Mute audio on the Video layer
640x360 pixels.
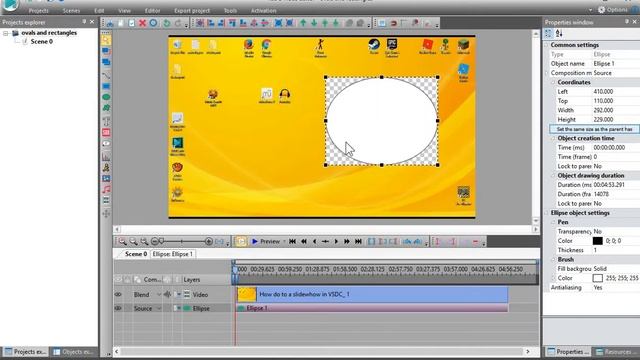(x=167, y=294)
